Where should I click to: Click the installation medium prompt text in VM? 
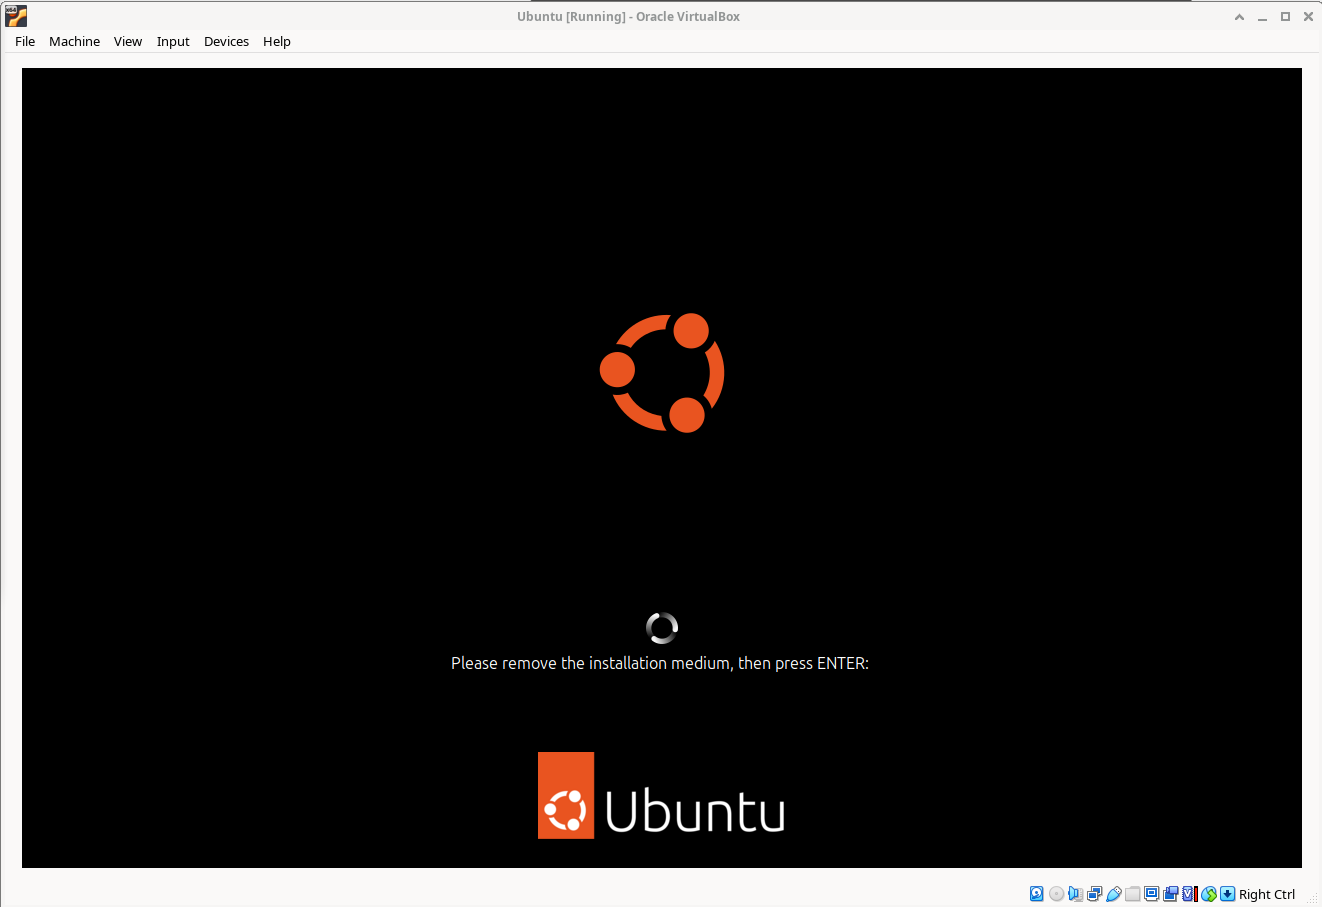pyautogui.click(x=660, y=663)
